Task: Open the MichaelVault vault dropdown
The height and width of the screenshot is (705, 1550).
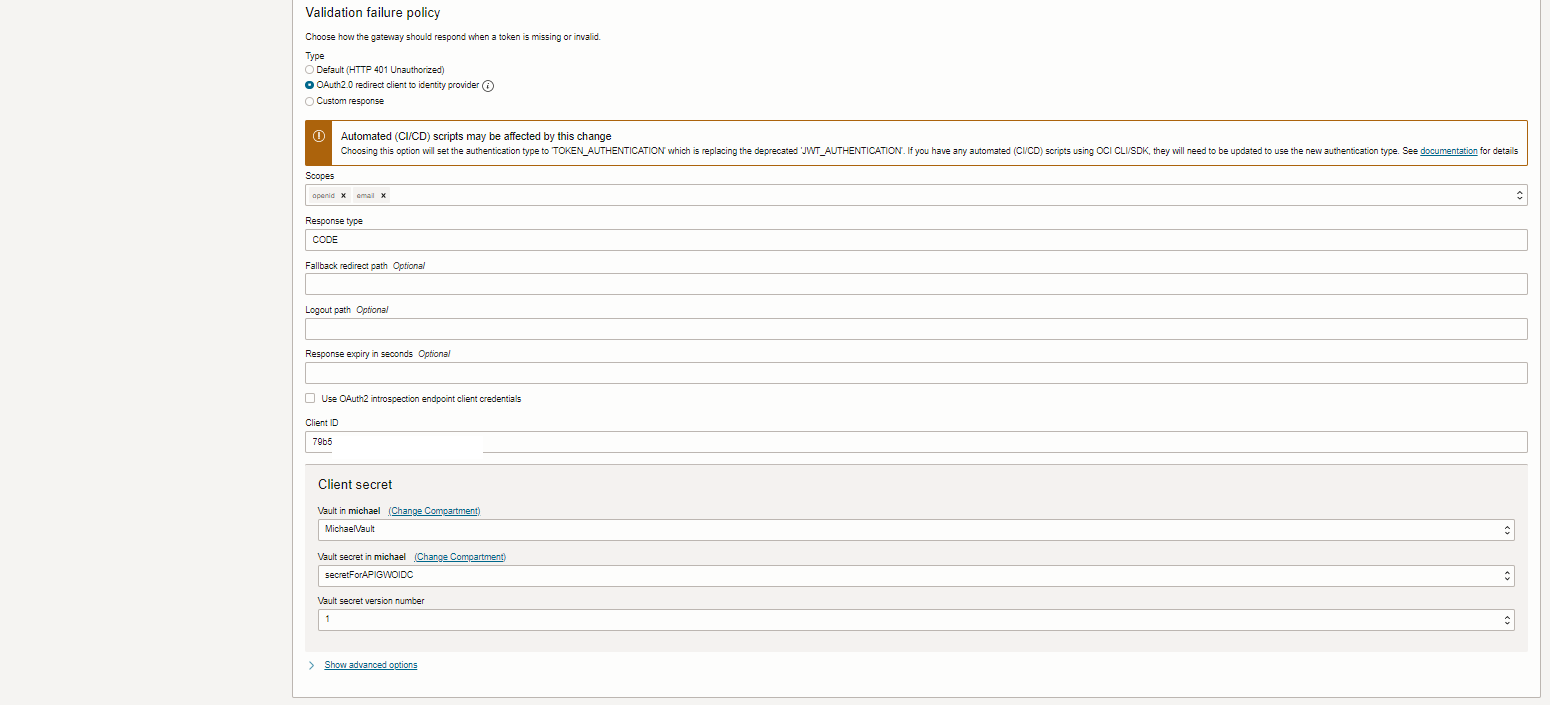Action: click(900, 530)
